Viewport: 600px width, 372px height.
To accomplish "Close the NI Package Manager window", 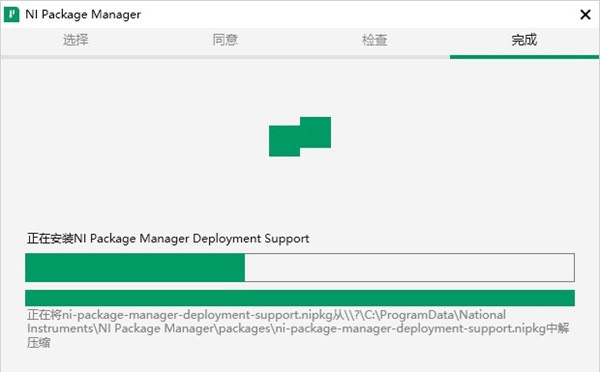I will [585, 15].
